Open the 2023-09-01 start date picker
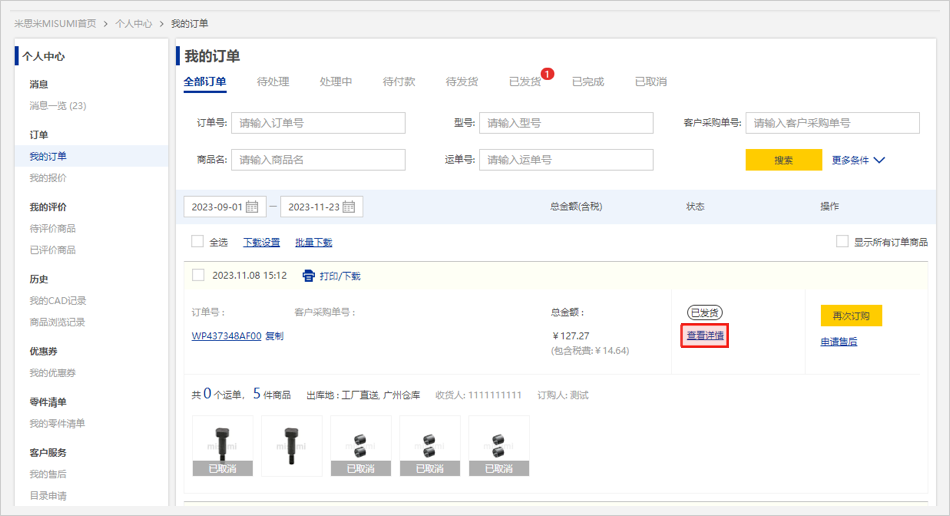 pyautogui.click(x=216, y=207)
